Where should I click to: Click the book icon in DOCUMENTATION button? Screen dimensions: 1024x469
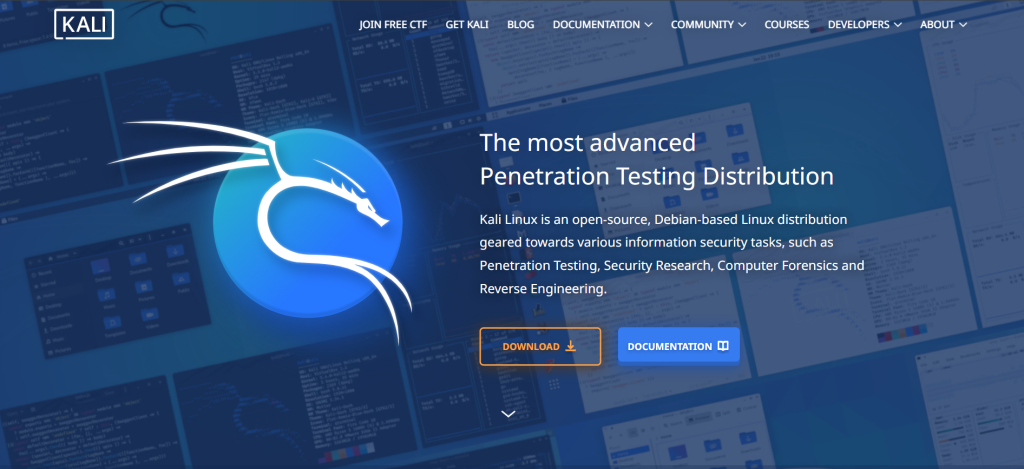(x=723, y=346)
